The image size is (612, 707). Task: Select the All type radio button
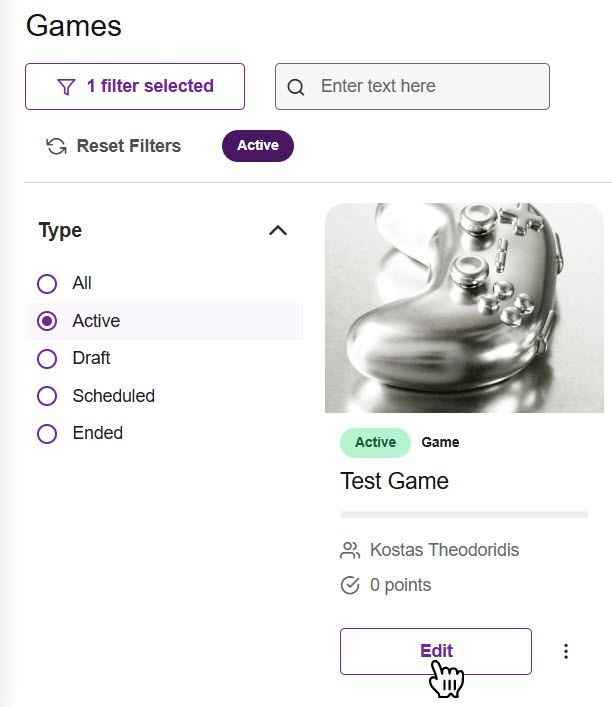click(47, 284)
